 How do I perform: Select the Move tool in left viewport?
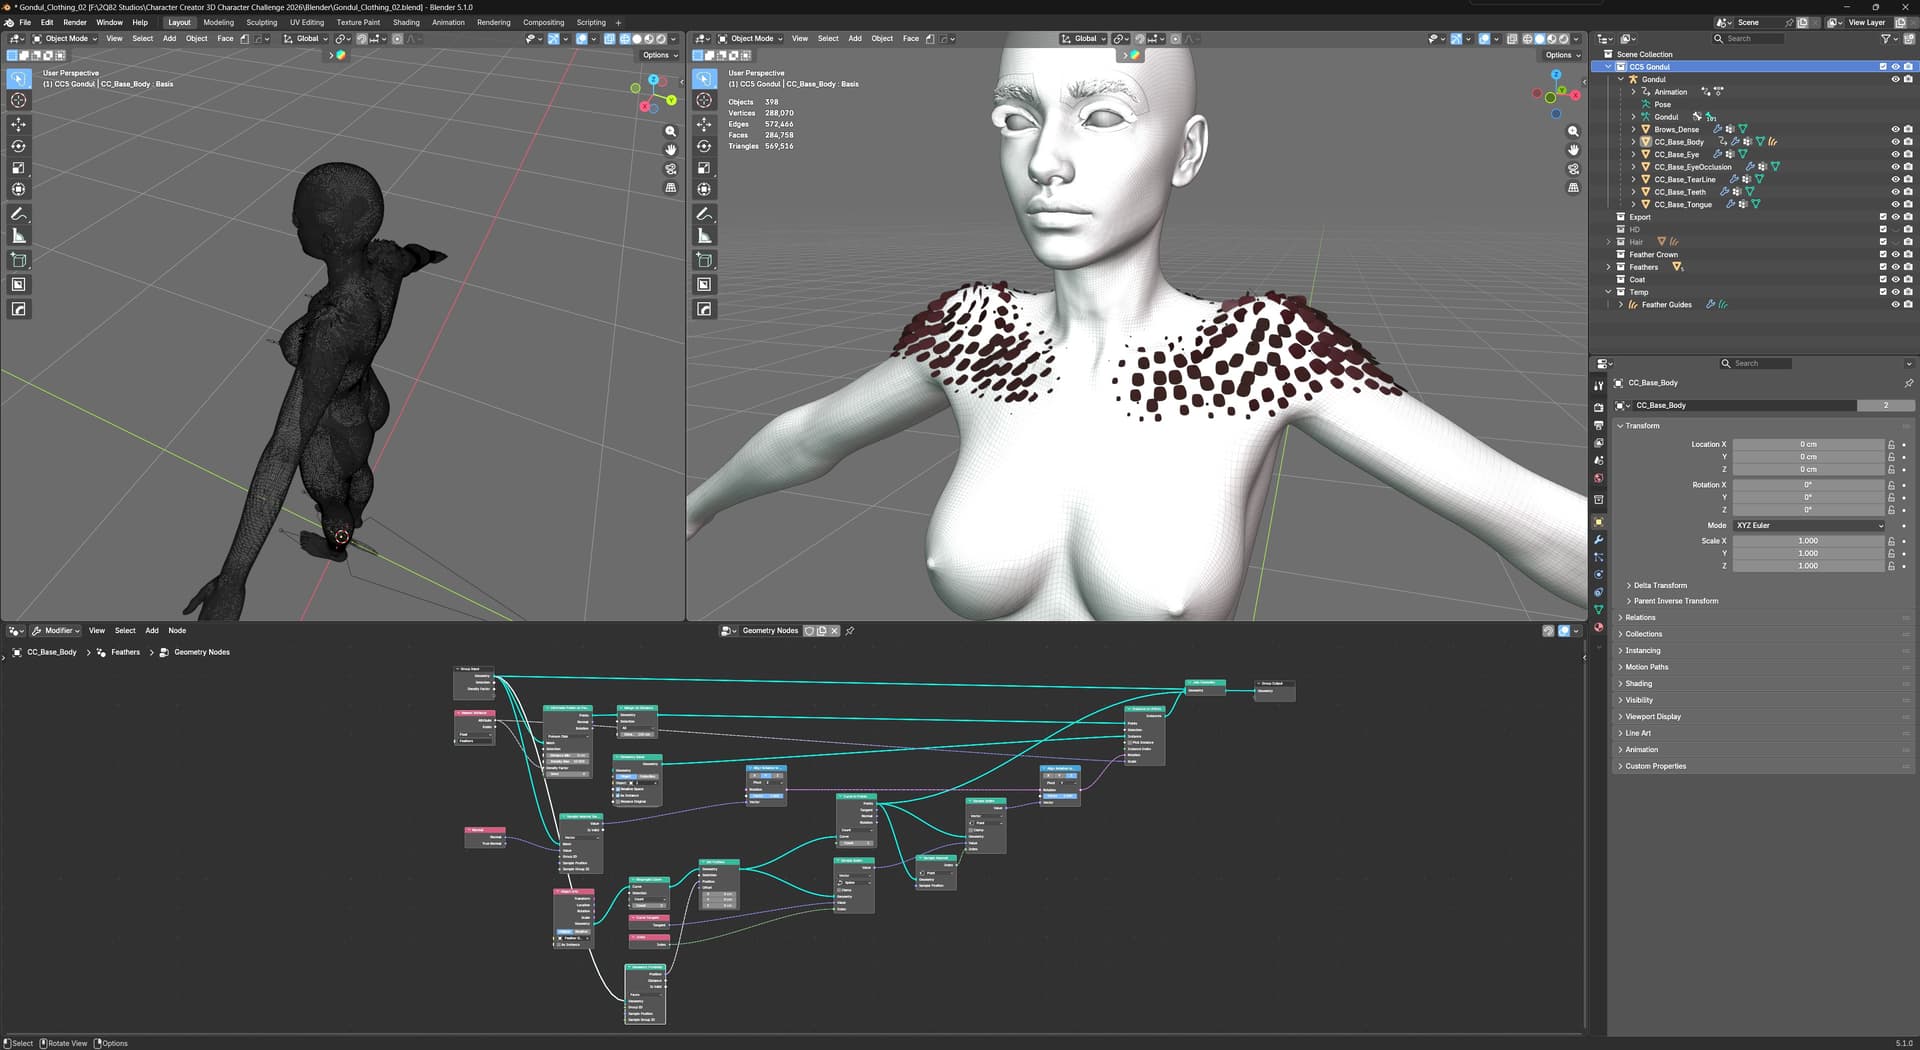pyautogui.click(x=18, y=124)
